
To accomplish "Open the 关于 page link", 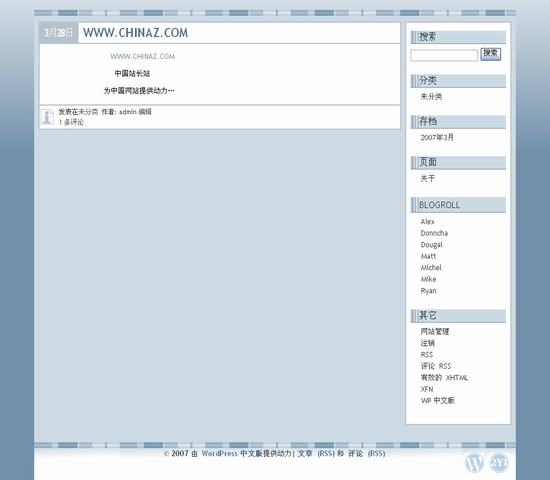I will pyautogui.click(x=428, y=178).
